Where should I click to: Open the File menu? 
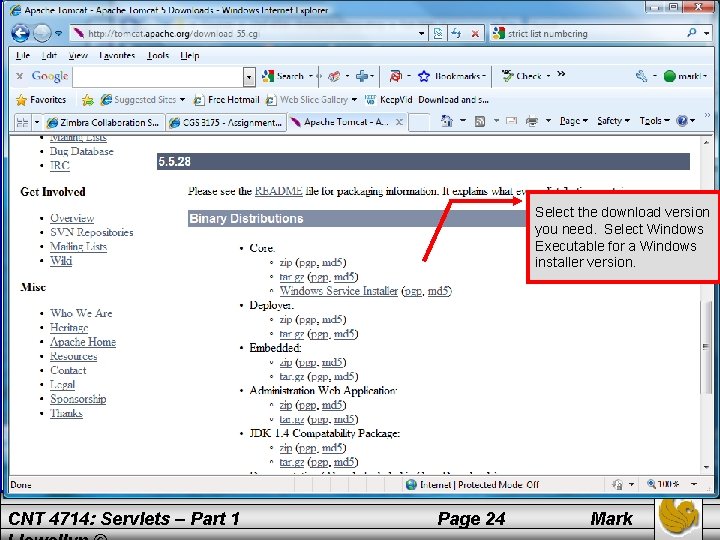click(22, 56)
